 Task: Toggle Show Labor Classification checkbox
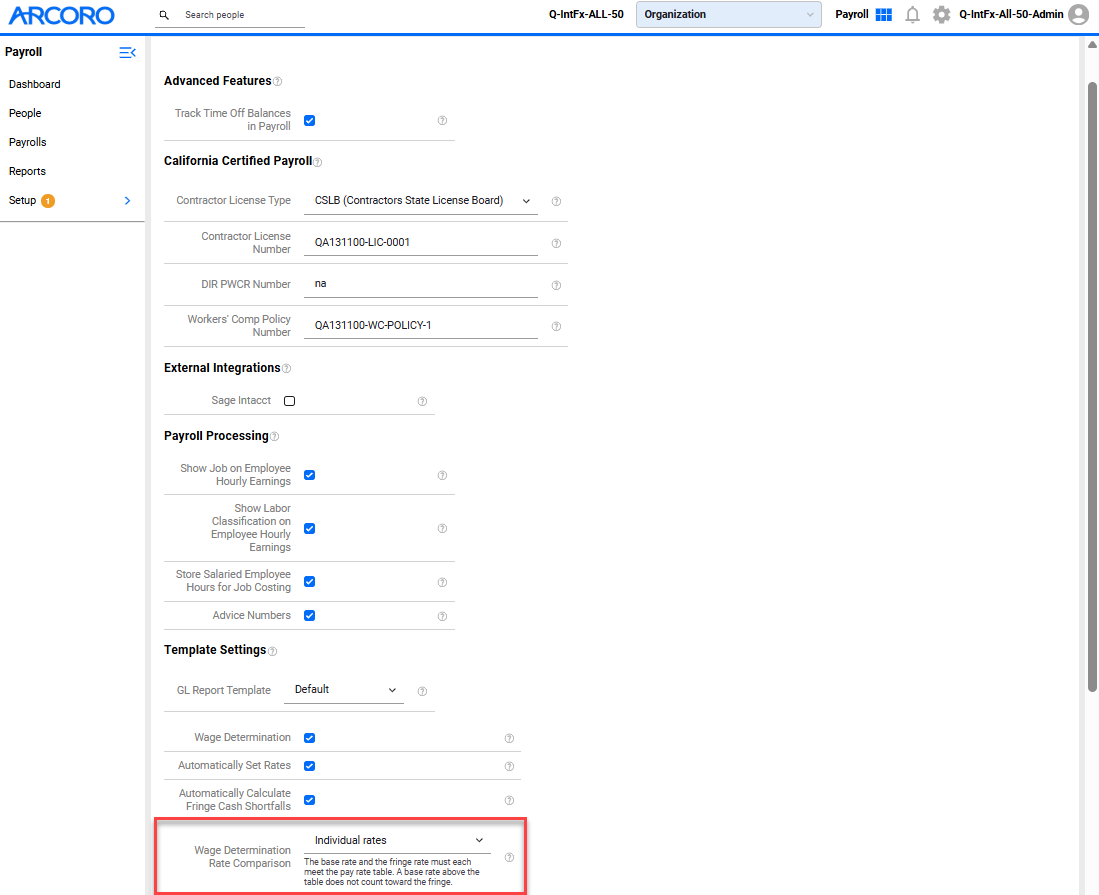click(309, 528)
